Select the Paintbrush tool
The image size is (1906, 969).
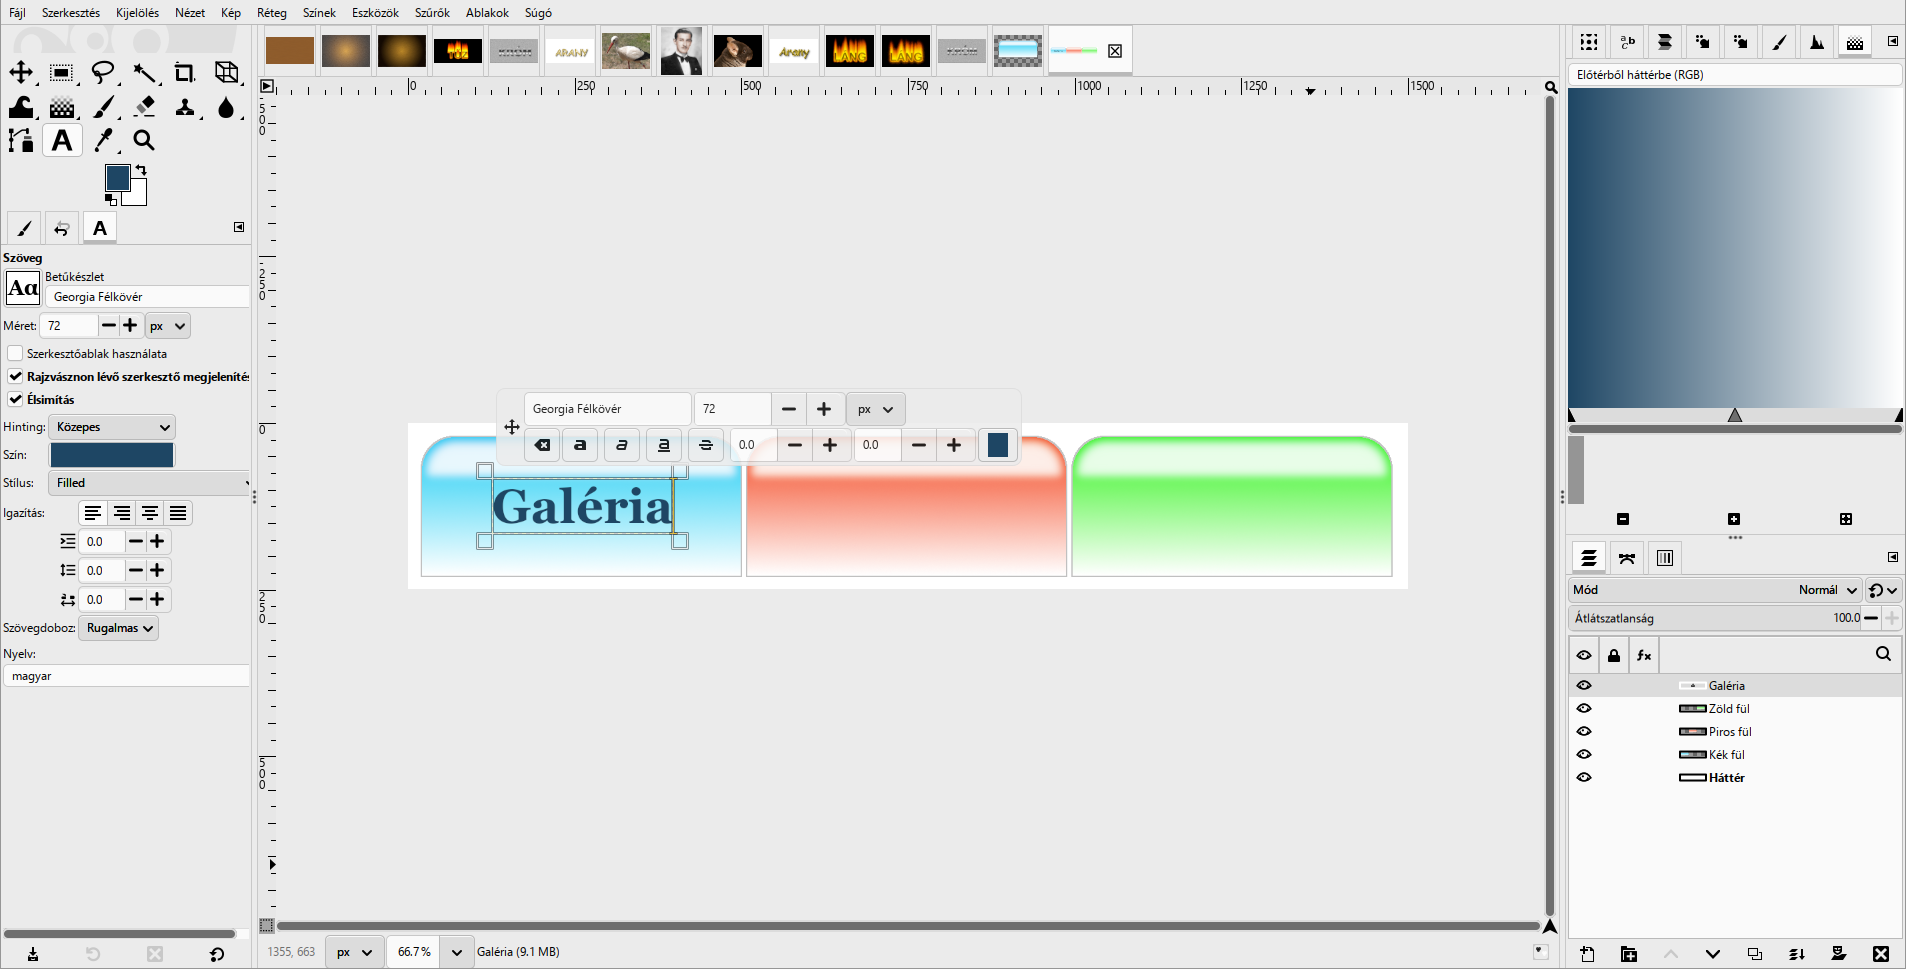tap(103, 106)
